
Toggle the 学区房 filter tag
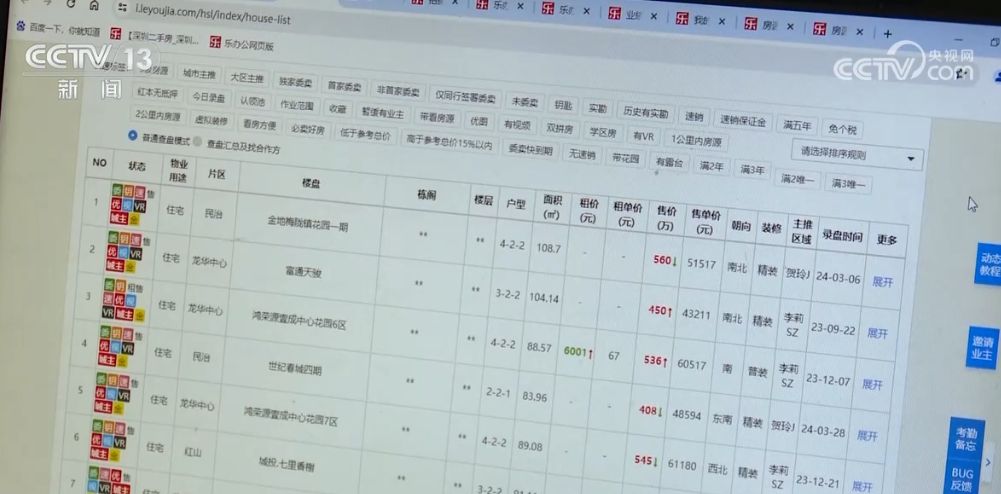[x=600, y=131]
